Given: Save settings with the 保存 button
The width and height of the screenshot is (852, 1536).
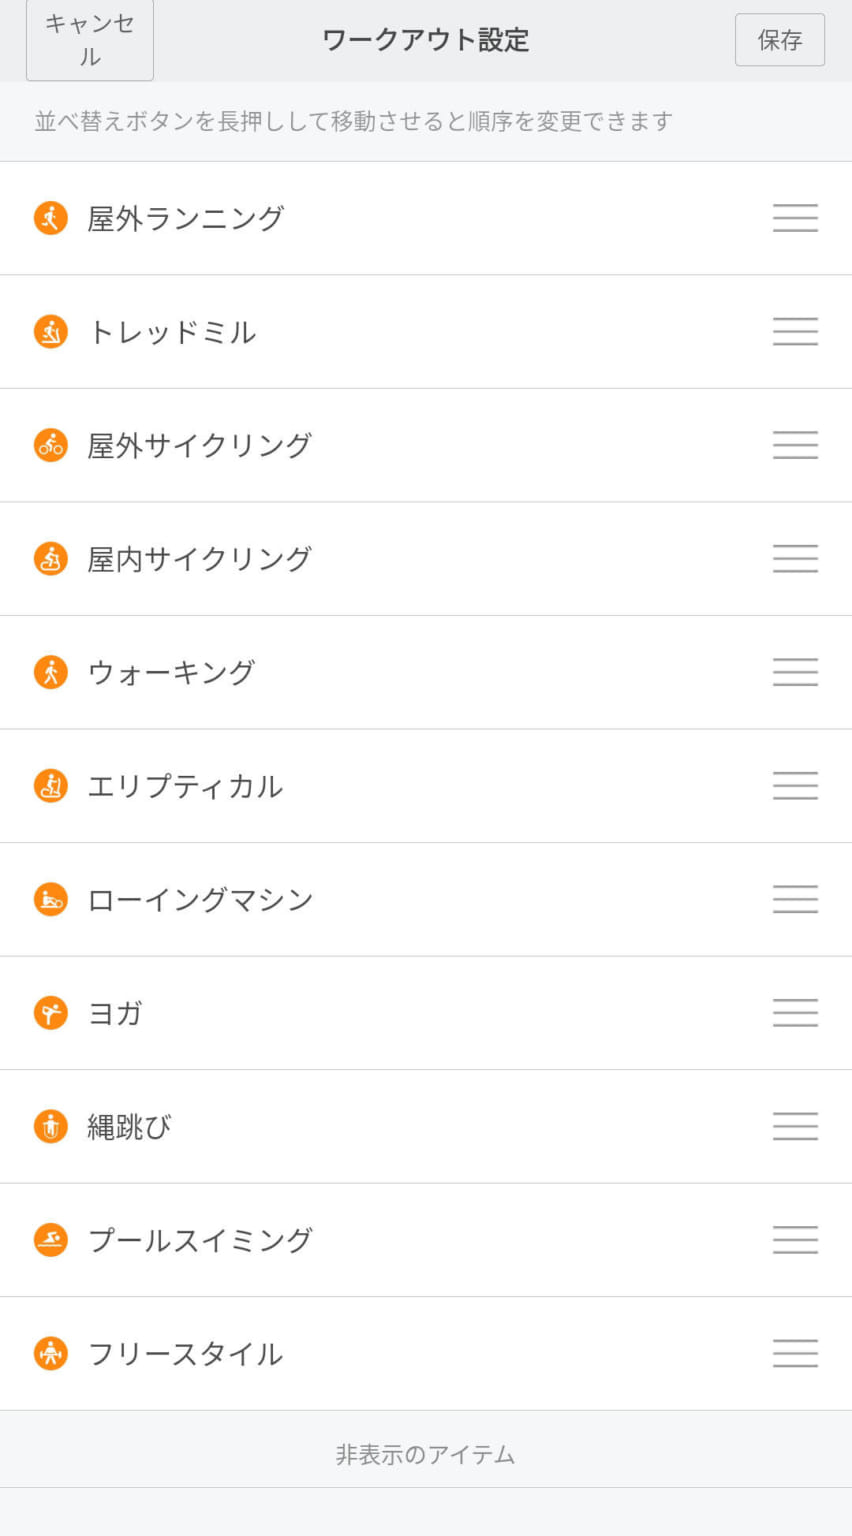Looking at the screenshot, I should tap(780, 40).
